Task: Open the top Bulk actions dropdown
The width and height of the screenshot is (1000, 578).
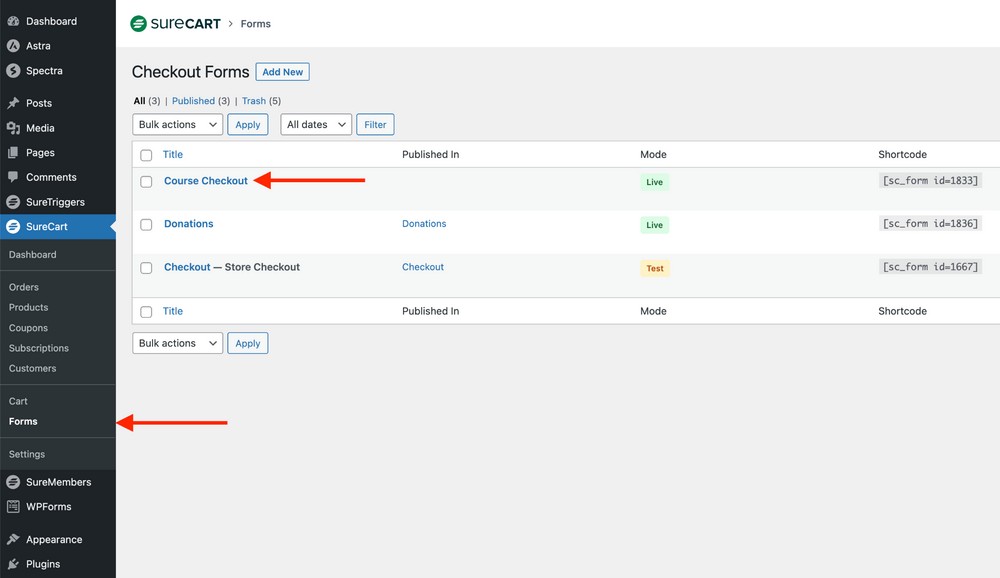Action: click(x=177, y=125)
